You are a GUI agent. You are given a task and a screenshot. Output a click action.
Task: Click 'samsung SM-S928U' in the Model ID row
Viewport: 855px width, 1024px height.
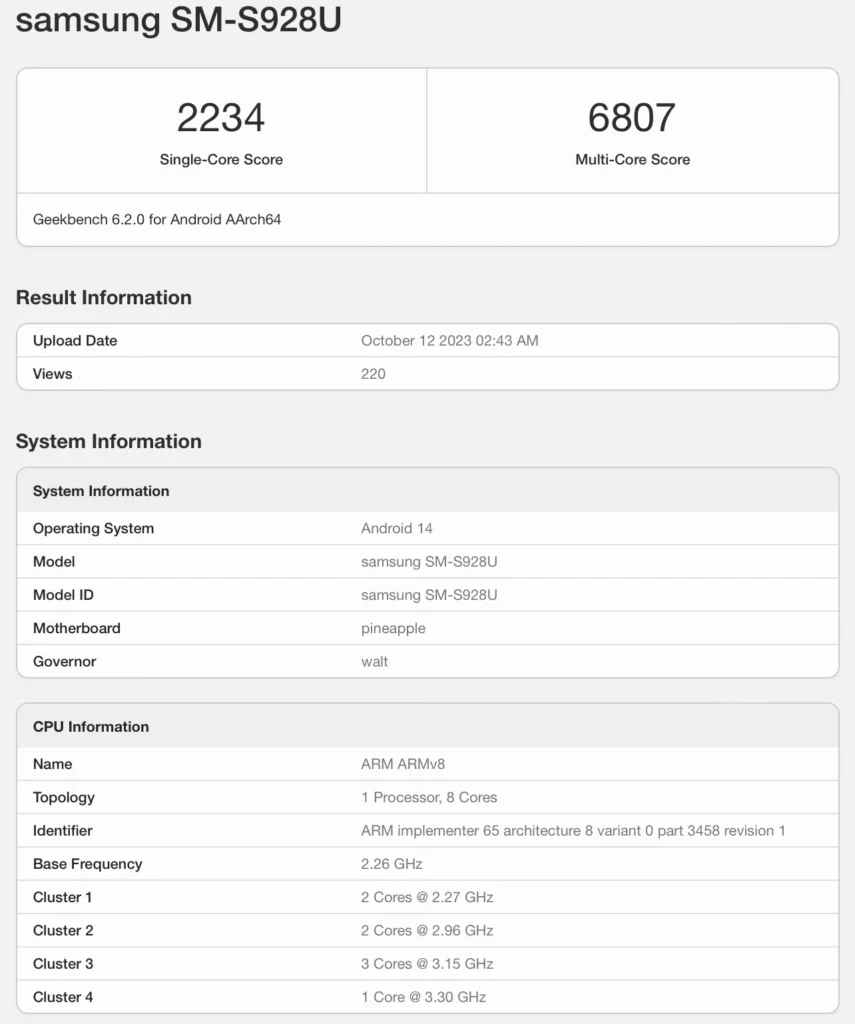[x=429, y=595]
